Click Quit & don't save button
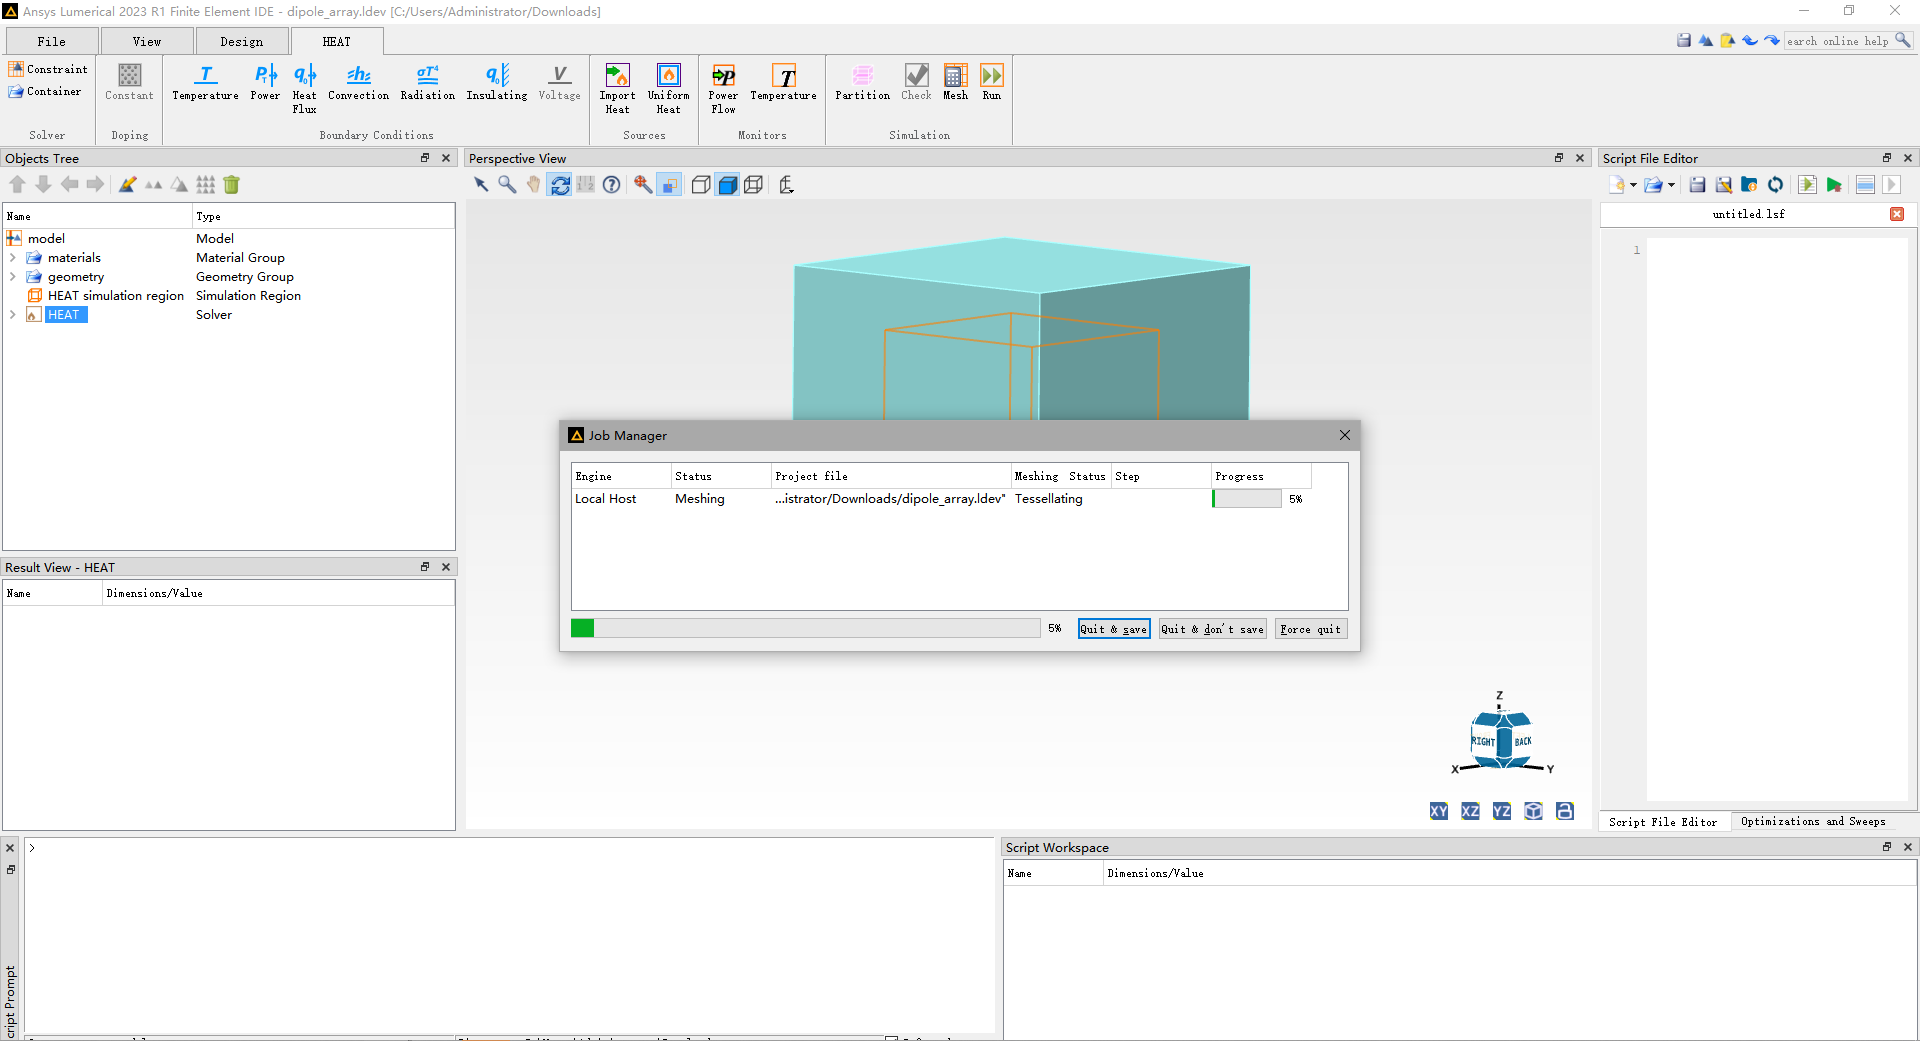This screenshot has height=1041, width=1920. pos(1212,629)
